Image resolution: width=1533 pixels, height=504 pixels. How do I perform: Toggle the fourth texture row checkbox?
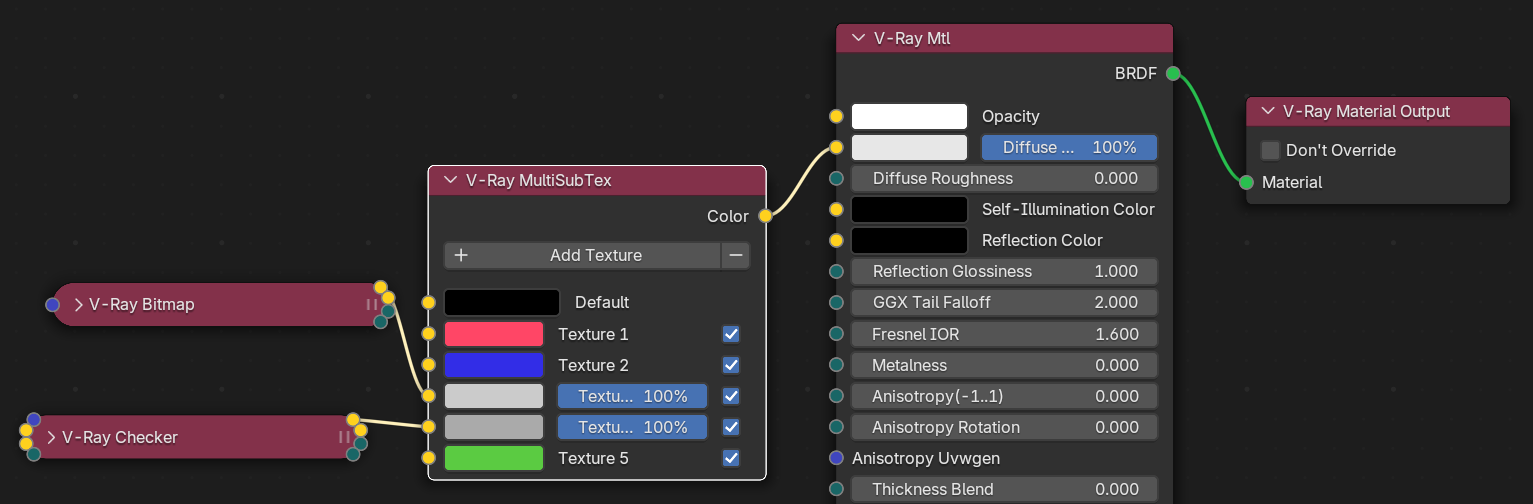[731, 427]
